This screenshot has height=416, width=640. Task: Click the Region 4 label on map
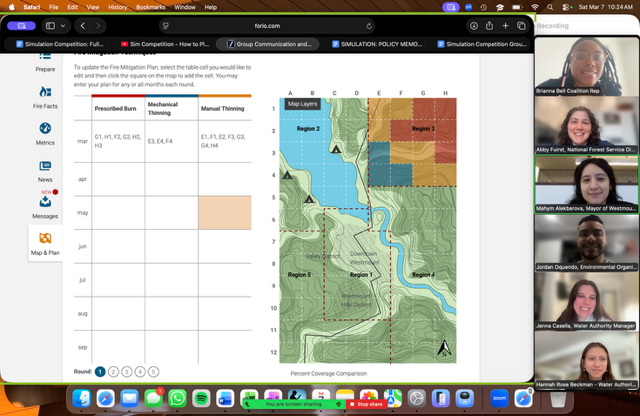tap(423, 275)
